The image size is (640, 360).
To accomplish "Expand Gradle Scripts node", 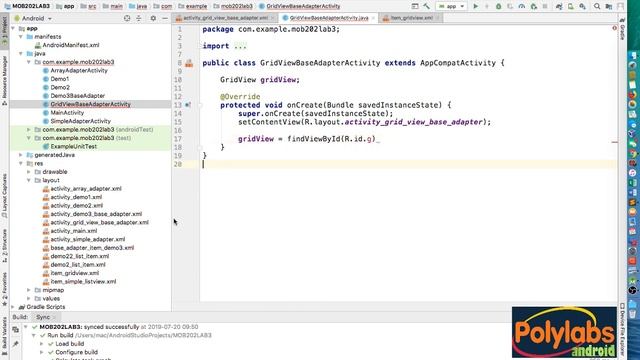I will (x=13, y=307).
